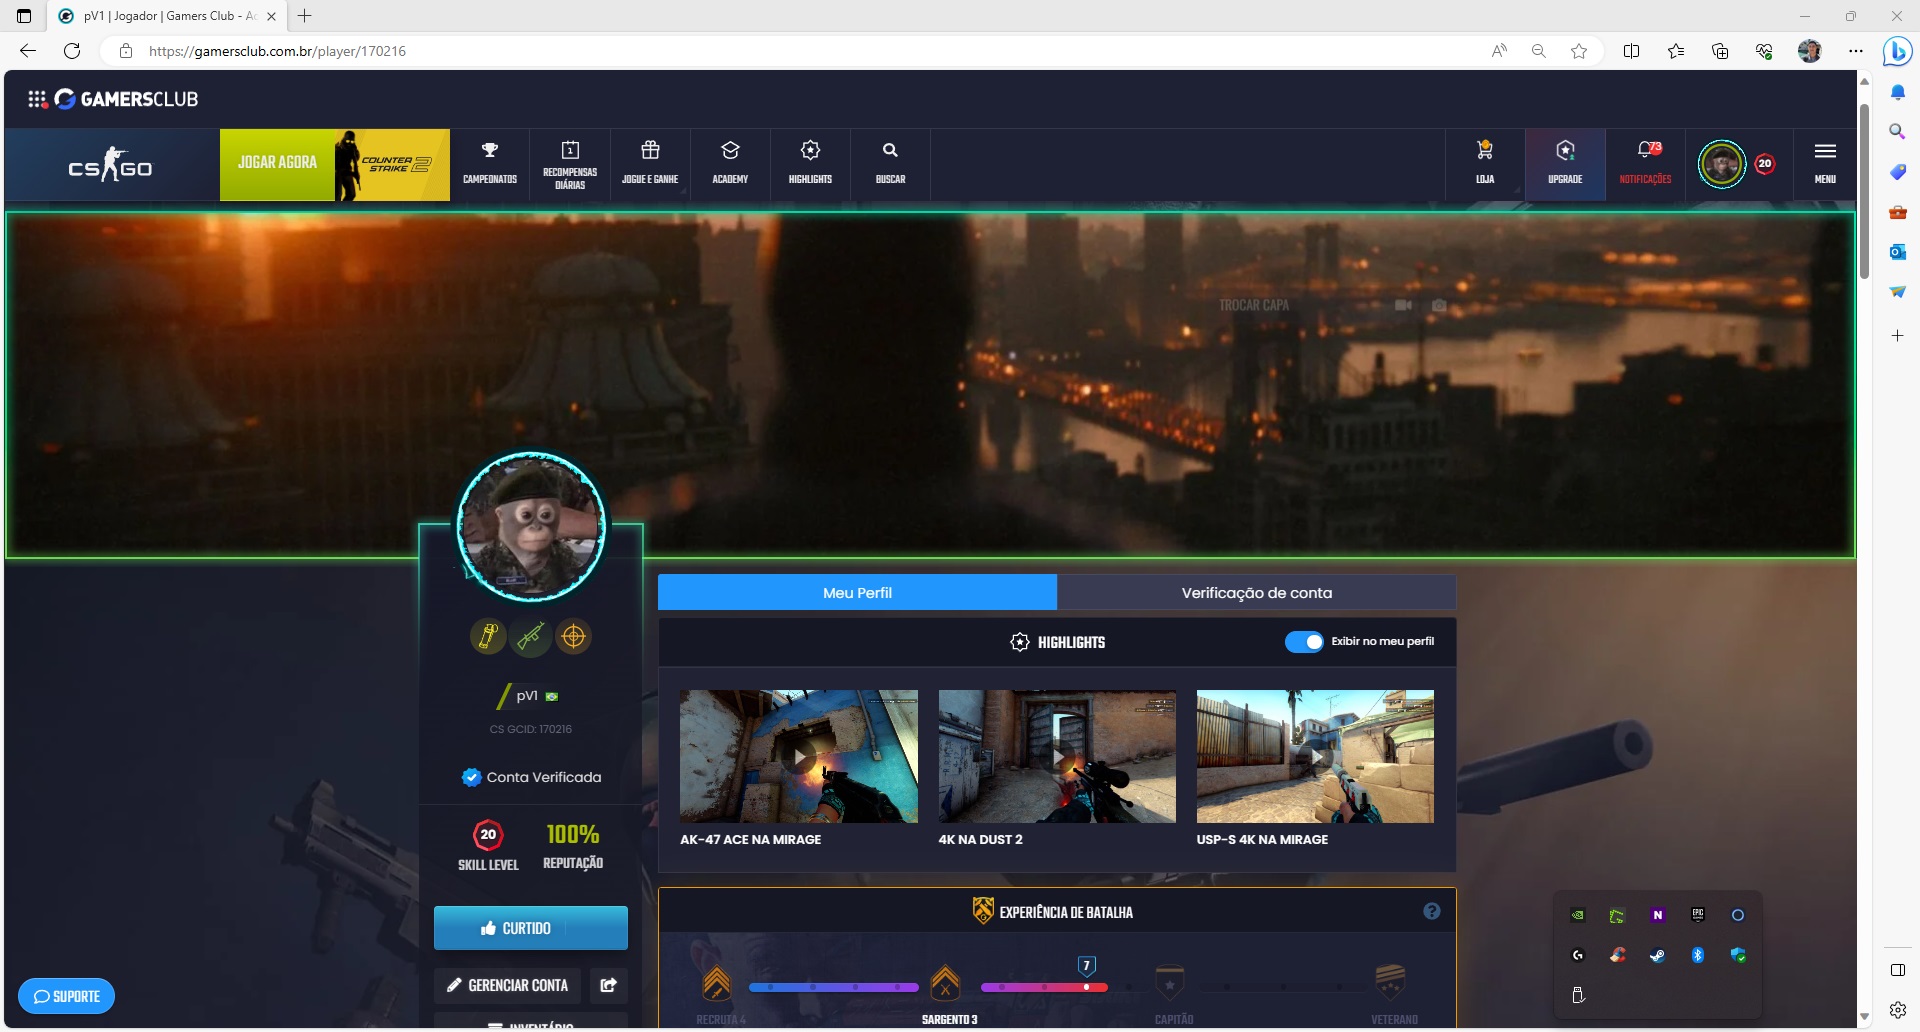Click the Epic Games tray icon
Screen dimensions: 1920x1032
1698,915
